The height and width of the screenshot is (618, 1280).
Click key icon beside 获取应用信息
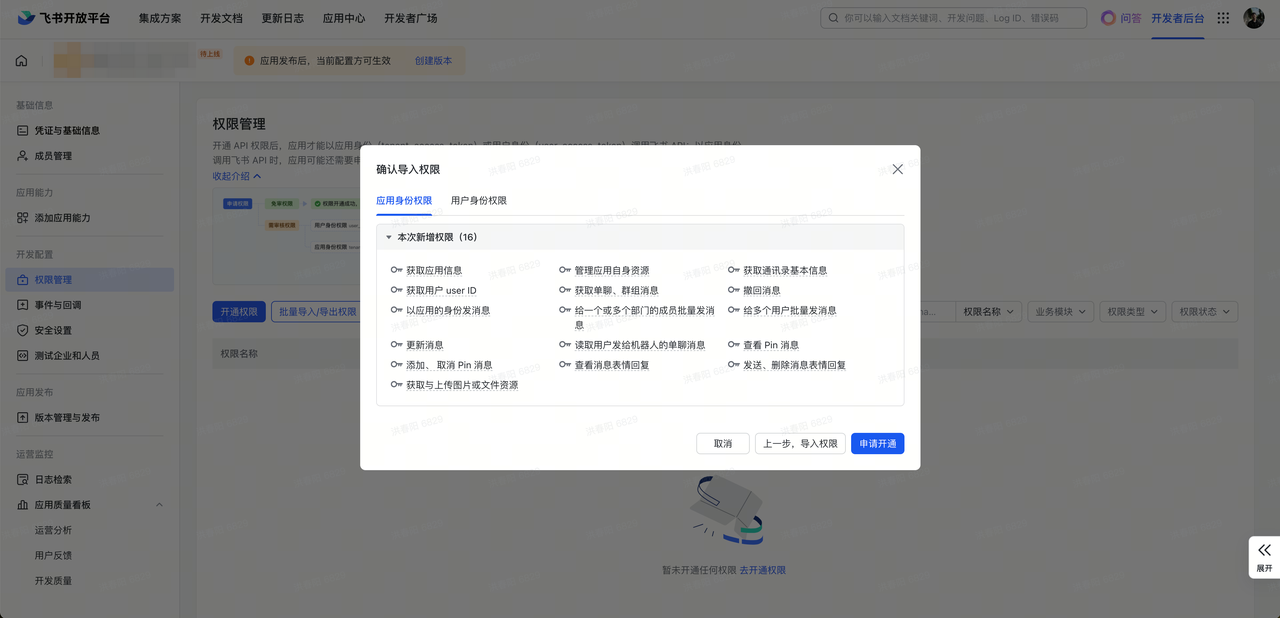(396, 270)
